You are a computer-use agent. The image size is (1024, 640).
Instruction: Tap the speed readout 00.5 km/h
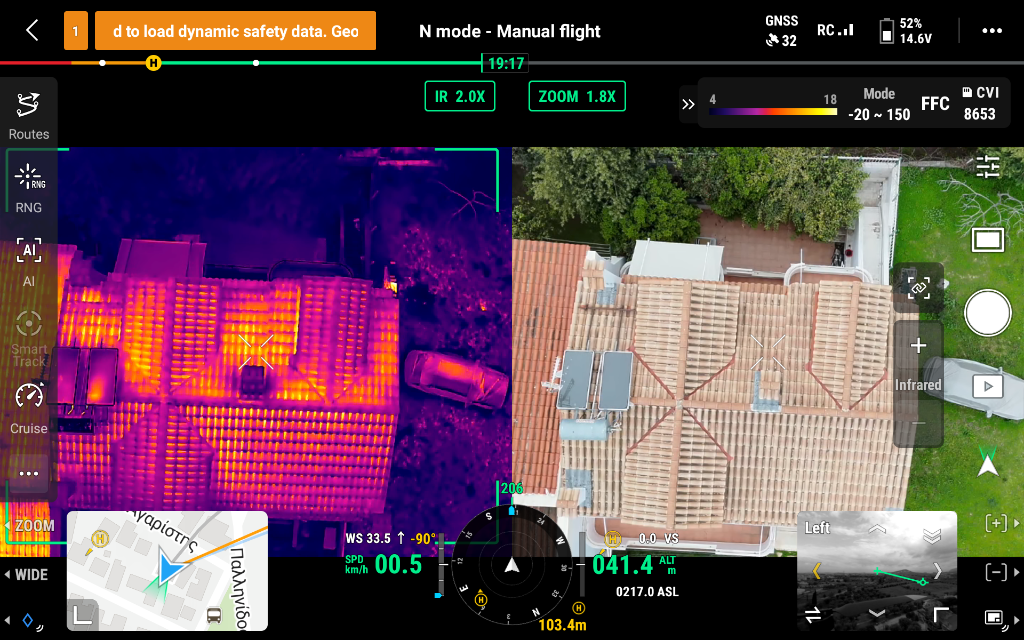coord(383,565)
